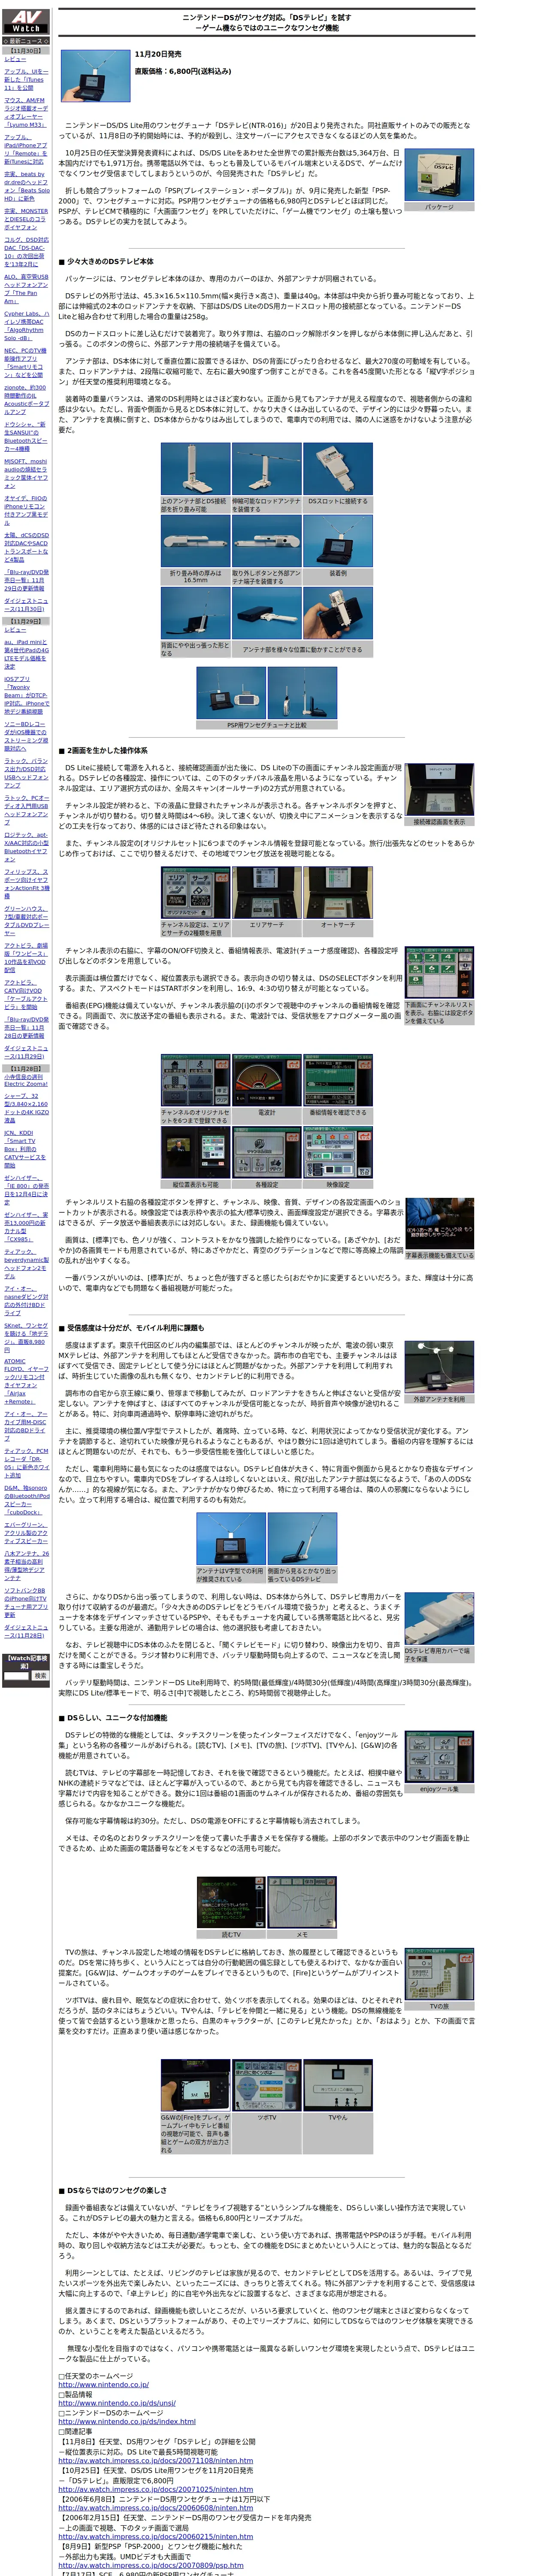This screenshot has height=2576, width=551.
Task: Visit the http://www.nintendo.co.jp/ homepage link
Action: (x=103, y=2385)
